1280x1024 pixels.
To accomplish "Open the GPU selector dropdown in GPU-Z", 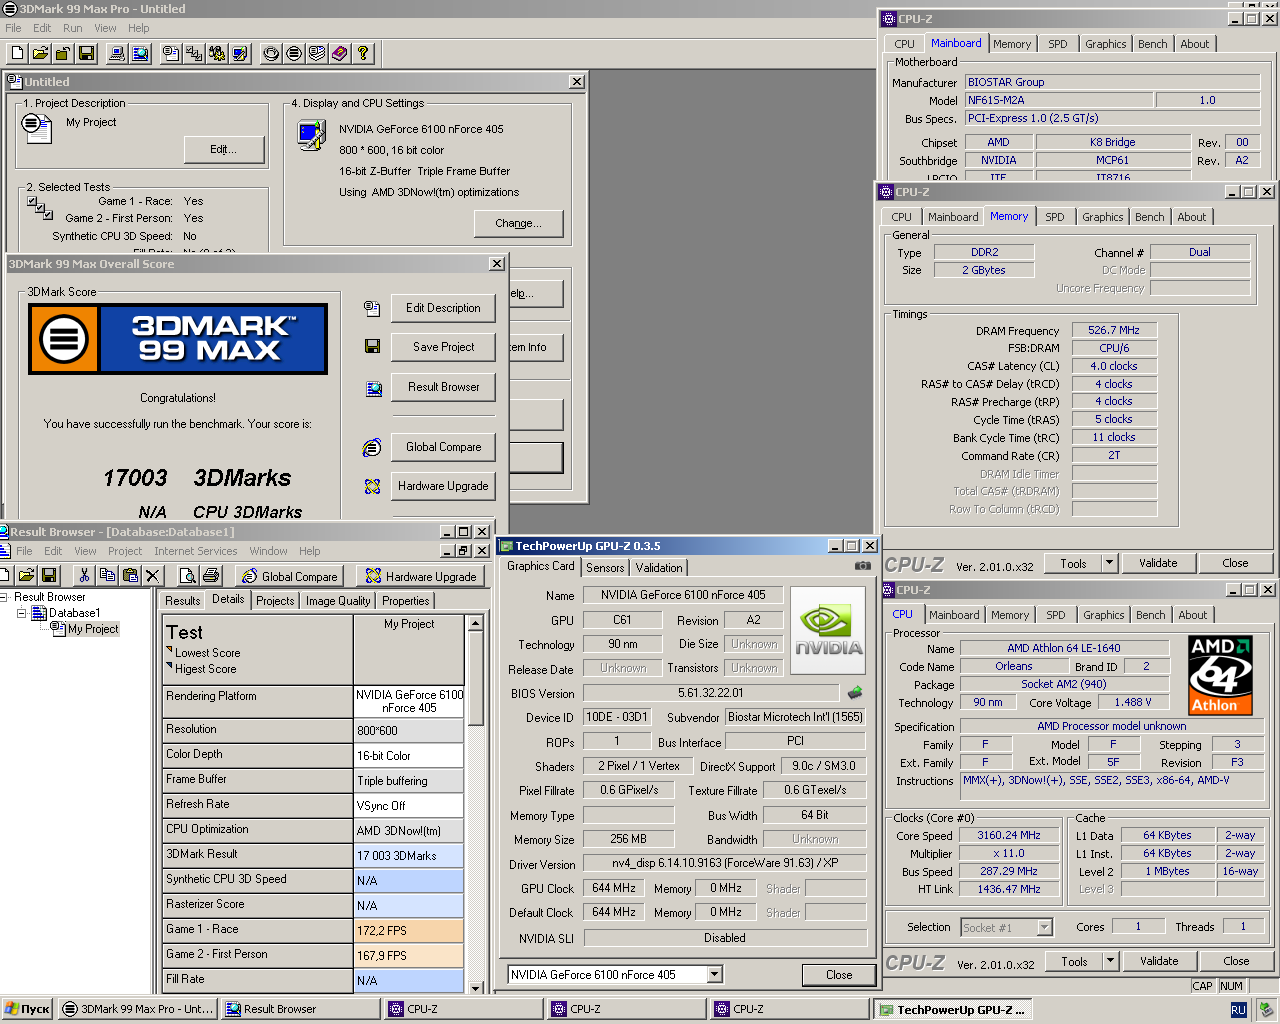I will (714, 975).
